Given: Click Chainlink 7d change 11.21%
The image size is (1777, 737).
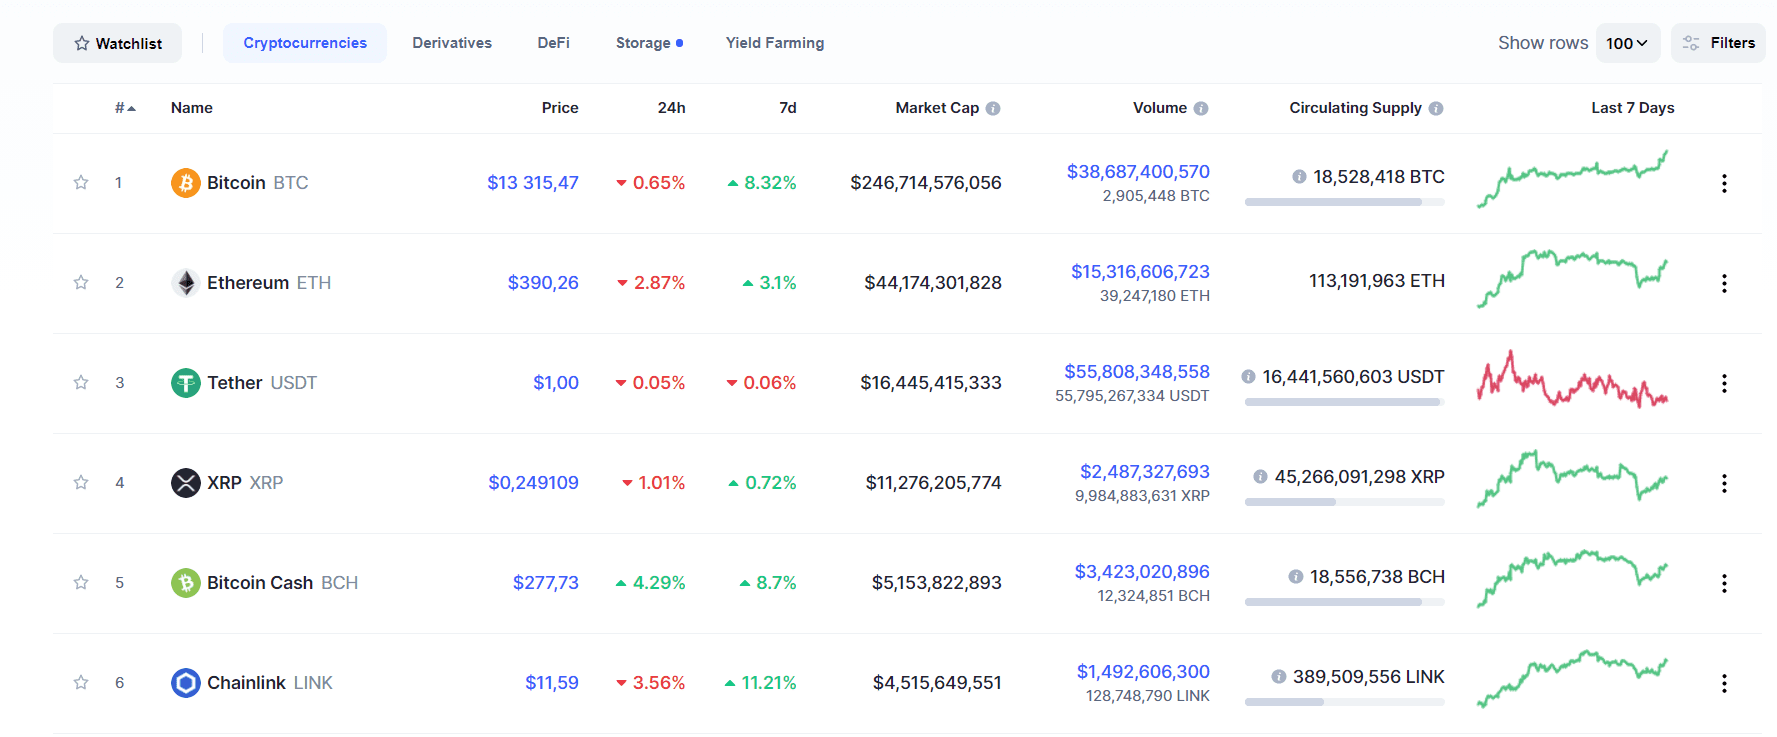Looking at the screenshot, I should [761, 683].
